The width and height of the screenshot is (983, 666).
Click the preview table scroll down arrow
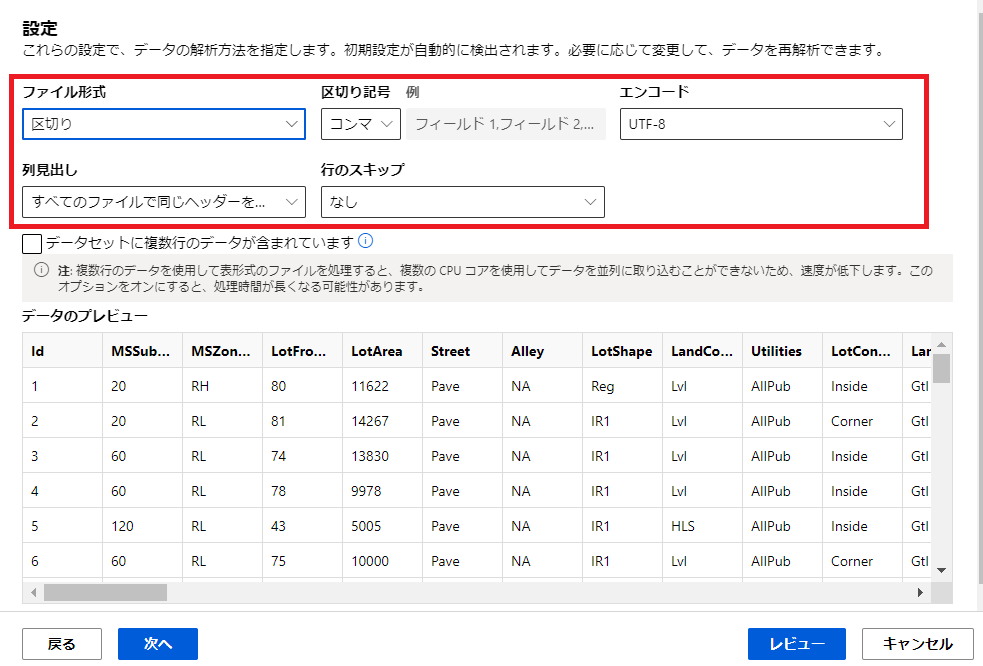941,570
